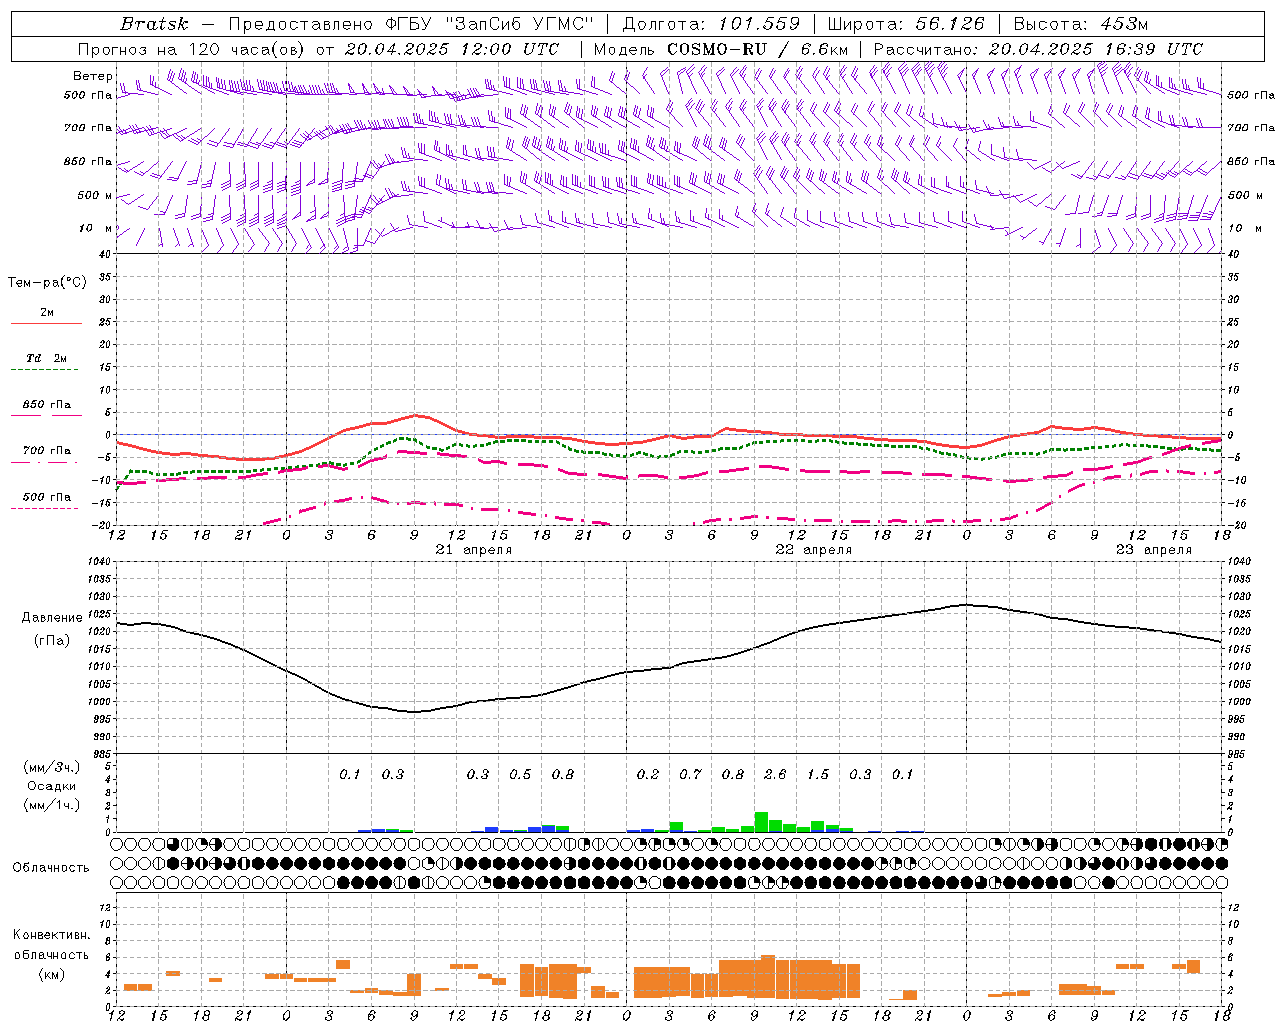This screenshot has height=1024, width=1280.
Task: Select the Модель COSMO-RU / 6.6км label
Action: [x=721, y=49]
